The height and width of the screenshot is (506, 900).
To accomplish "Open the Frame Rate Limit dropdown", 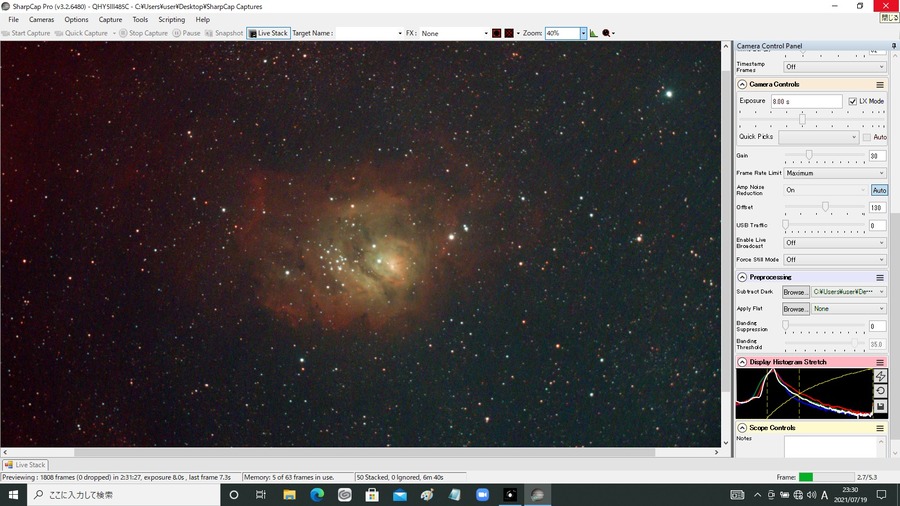I will coord(835,173).
